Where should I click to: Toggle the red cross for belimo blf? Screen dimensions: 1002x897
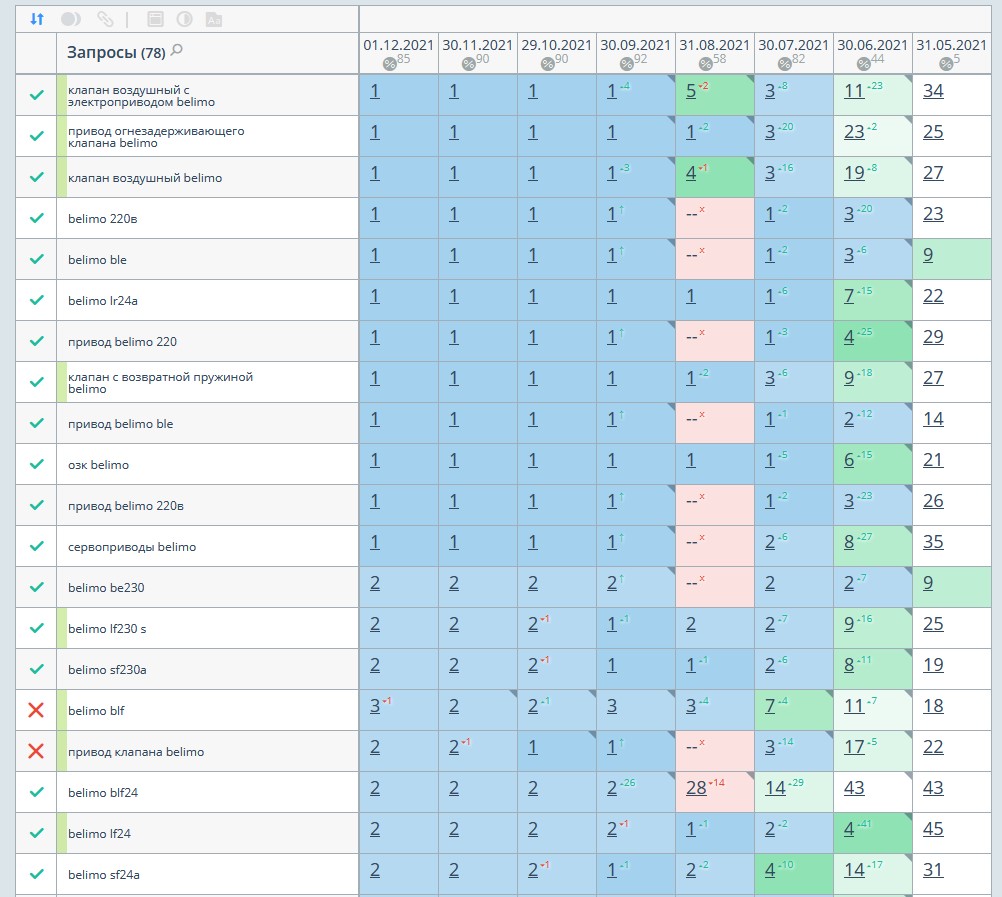point(36,710)
